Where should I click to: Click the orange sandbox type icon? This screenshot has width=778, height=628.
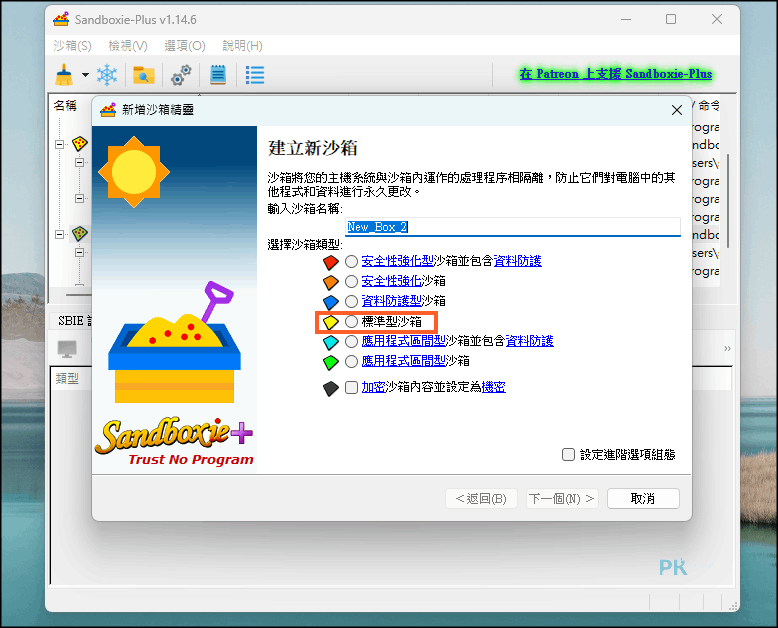click(x=330, y=282)
